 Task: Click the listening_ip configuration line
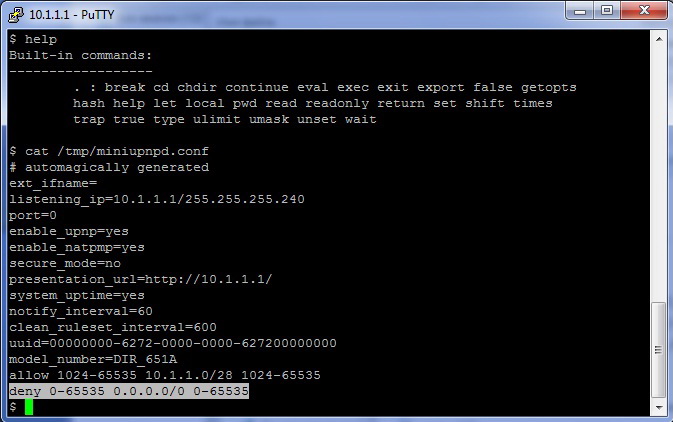point(156,199)
